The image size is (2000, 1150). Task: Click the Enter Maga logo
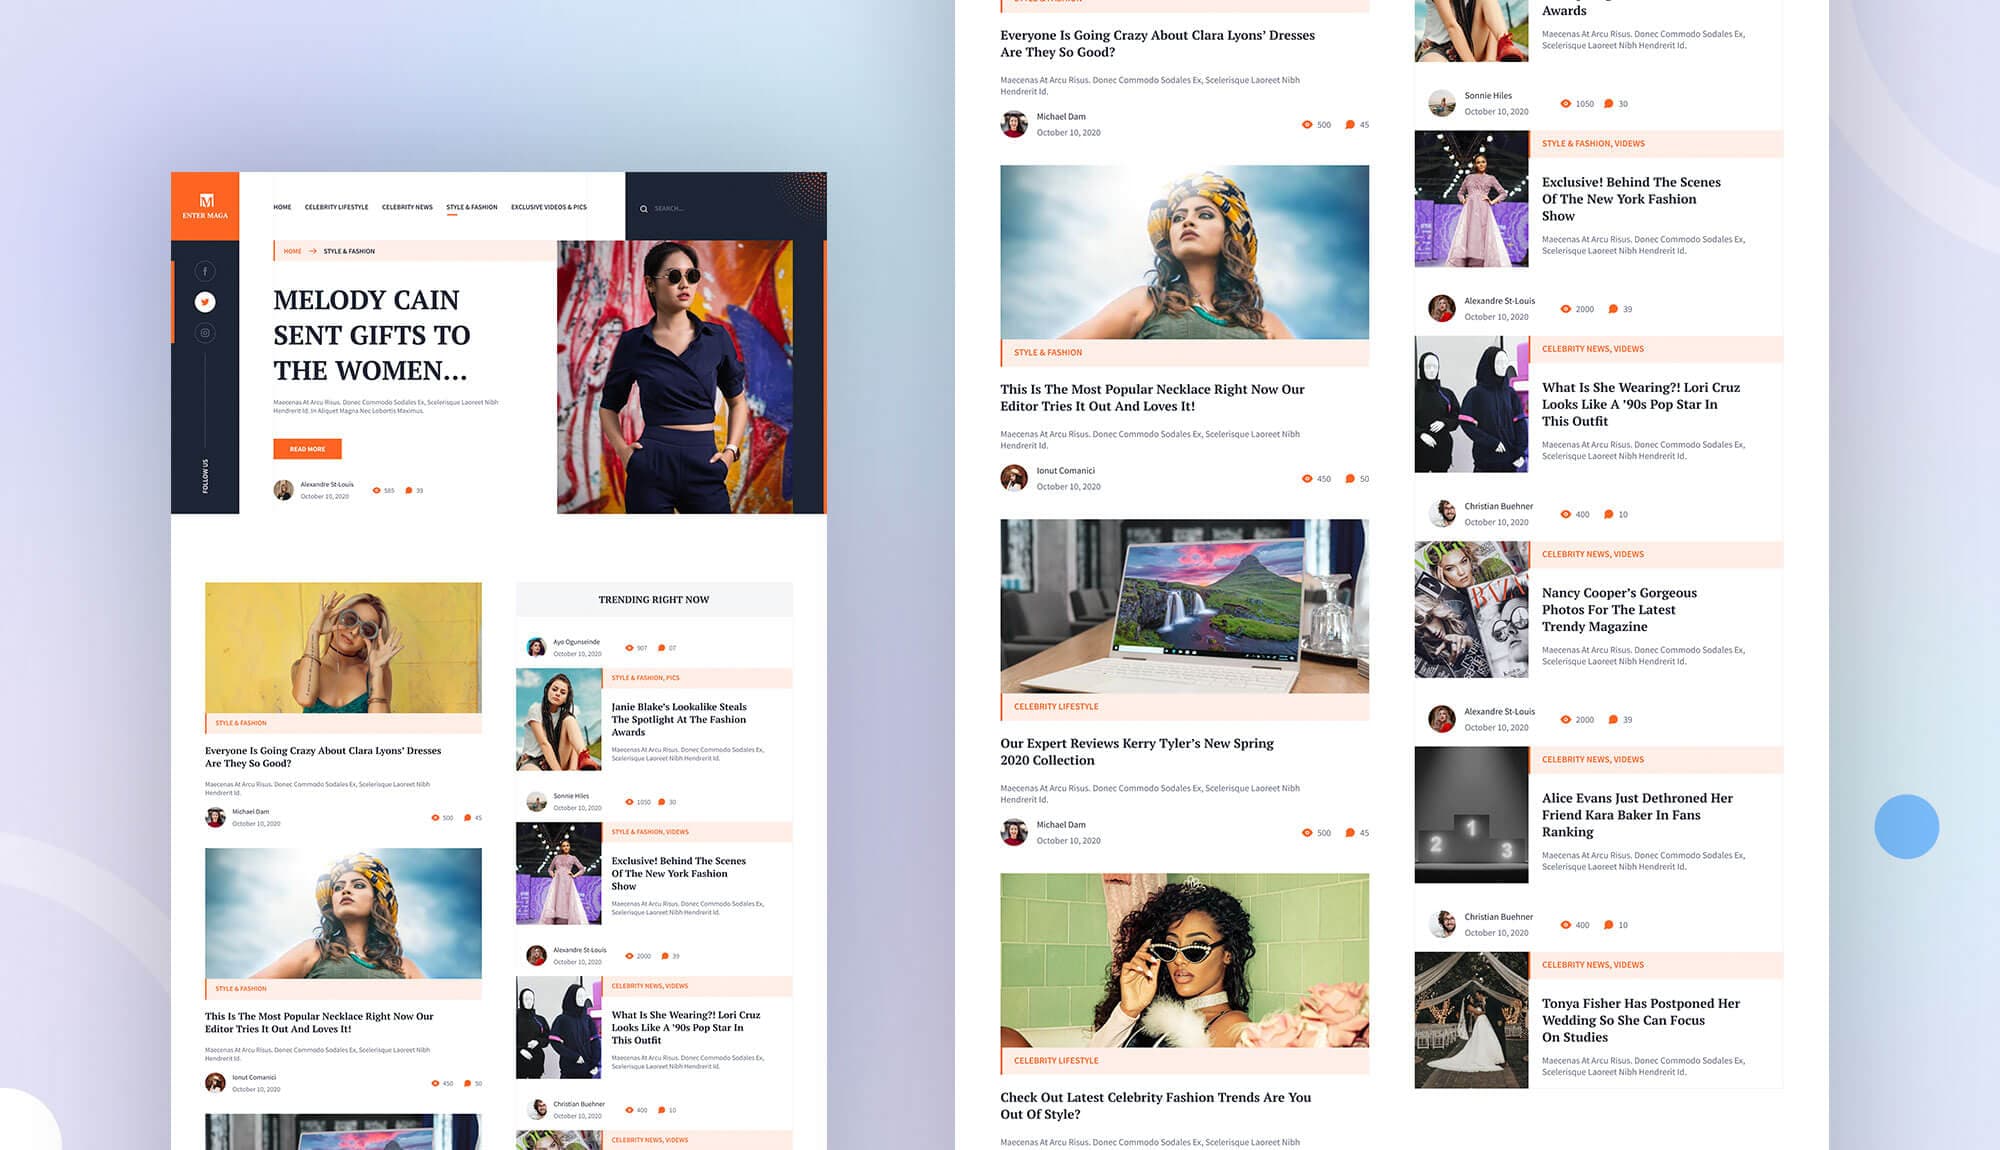205,205
